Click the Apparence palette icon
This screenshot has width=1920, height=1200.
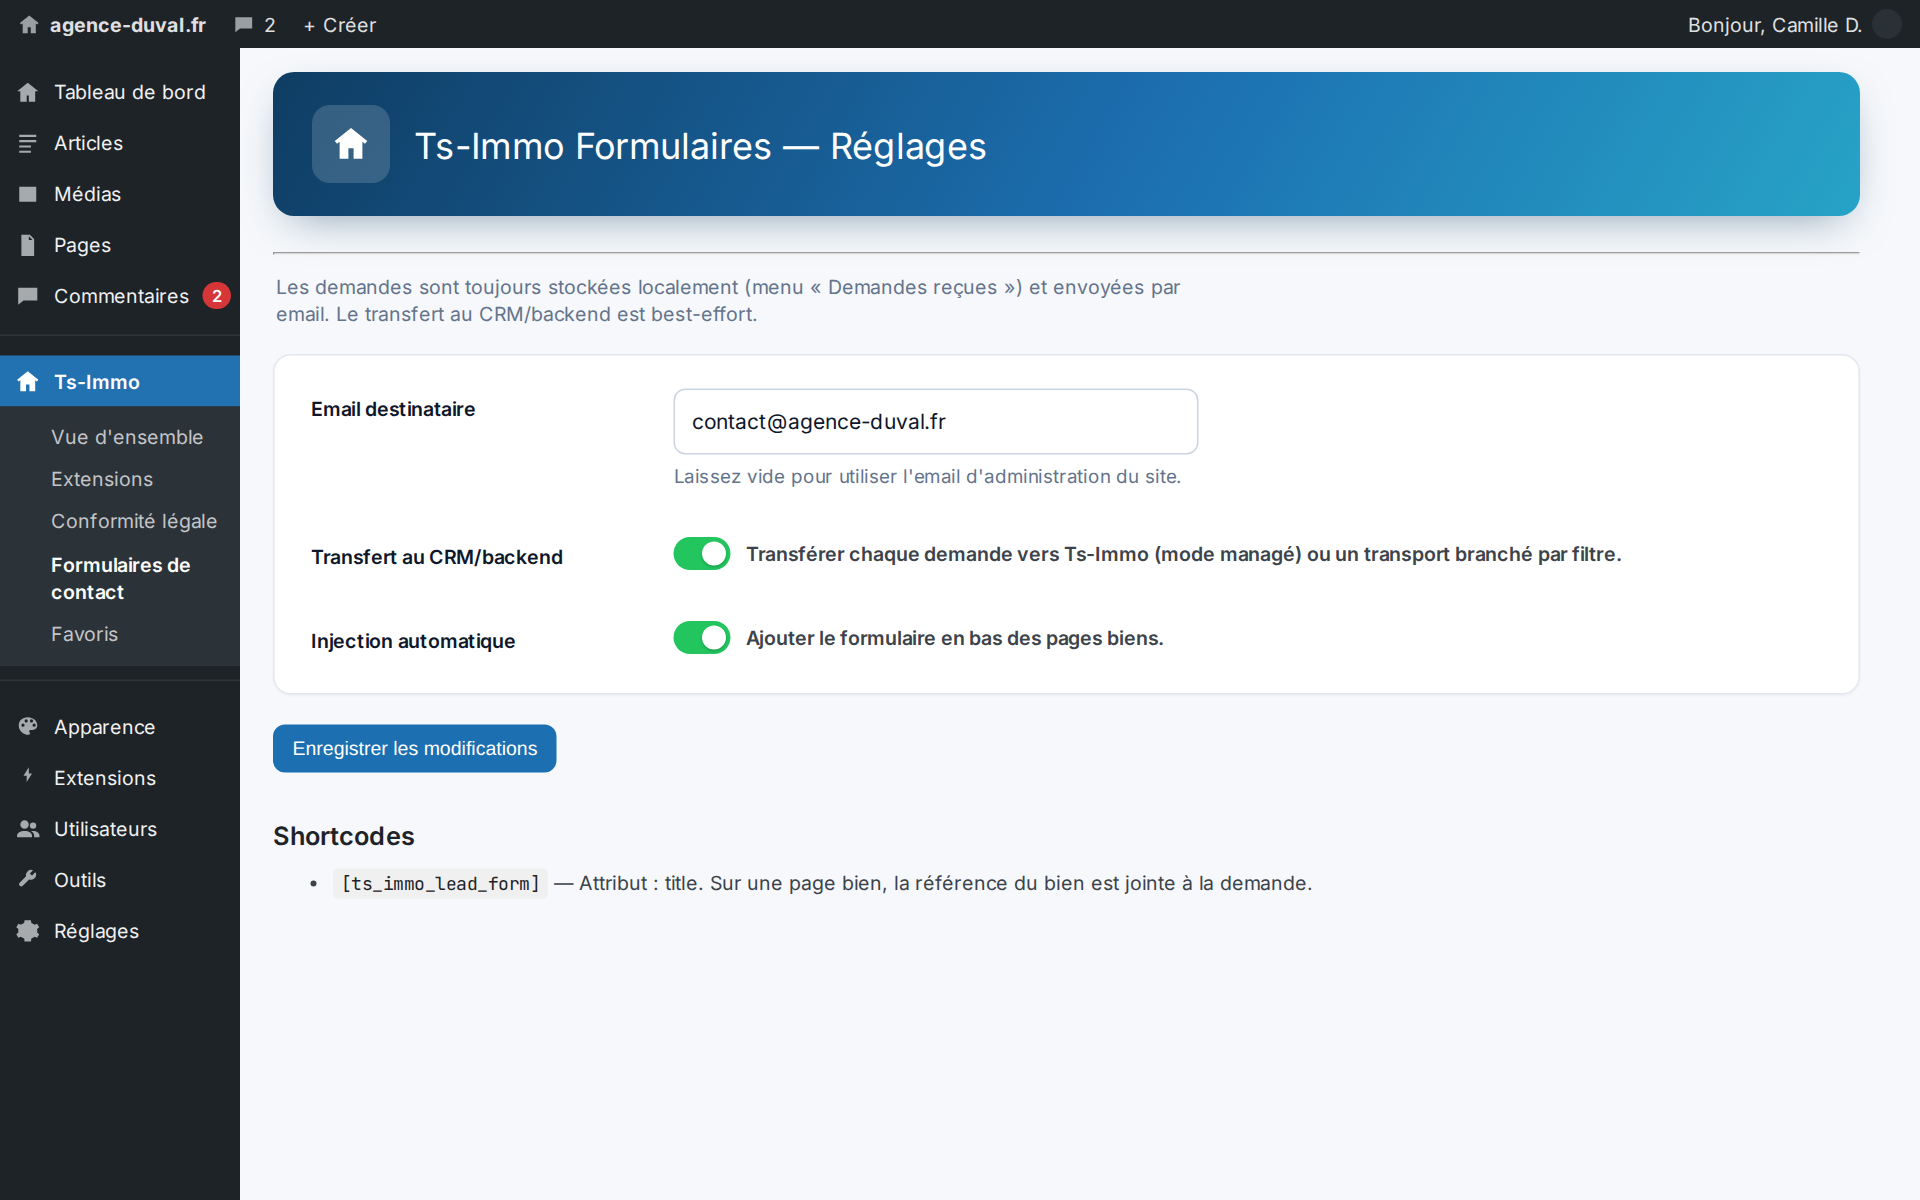pos(28,727)
